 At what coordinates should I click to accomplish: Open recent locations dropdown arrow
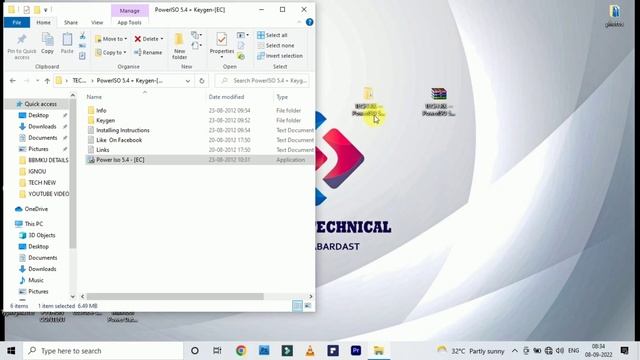click(37, 81)
